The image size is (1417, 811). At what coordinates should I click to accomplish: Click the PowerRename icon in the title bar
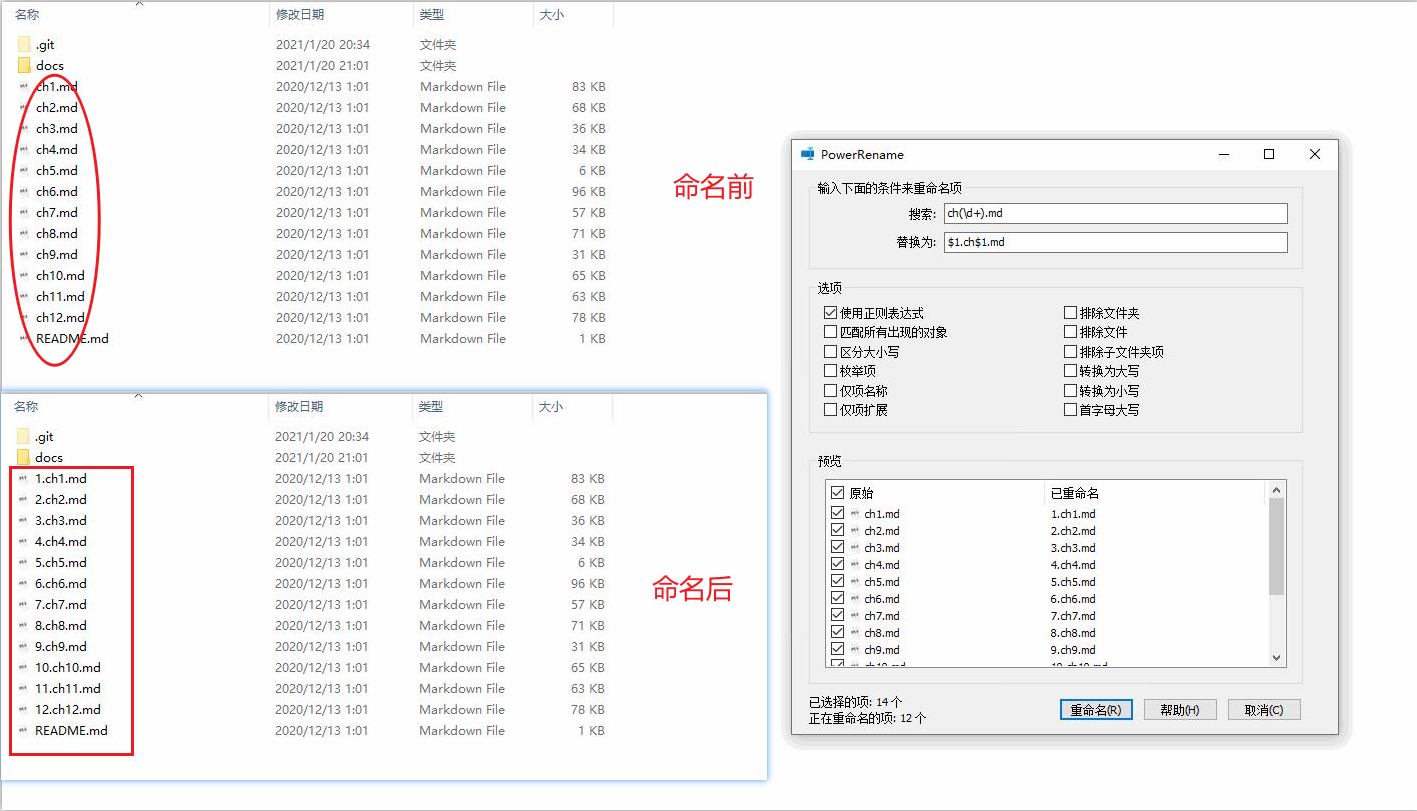click(808, 154)
